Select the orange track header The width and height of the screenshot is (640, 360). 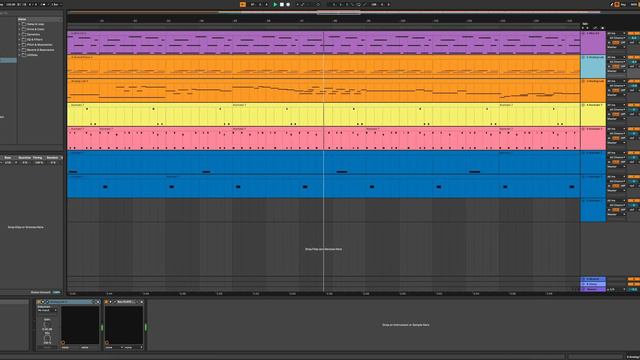(x=593, y=91)
